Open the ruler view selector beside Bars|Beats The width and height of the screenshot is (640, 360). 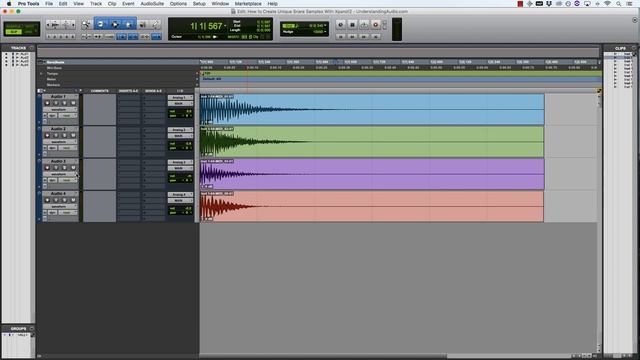[x=41, y=62]
